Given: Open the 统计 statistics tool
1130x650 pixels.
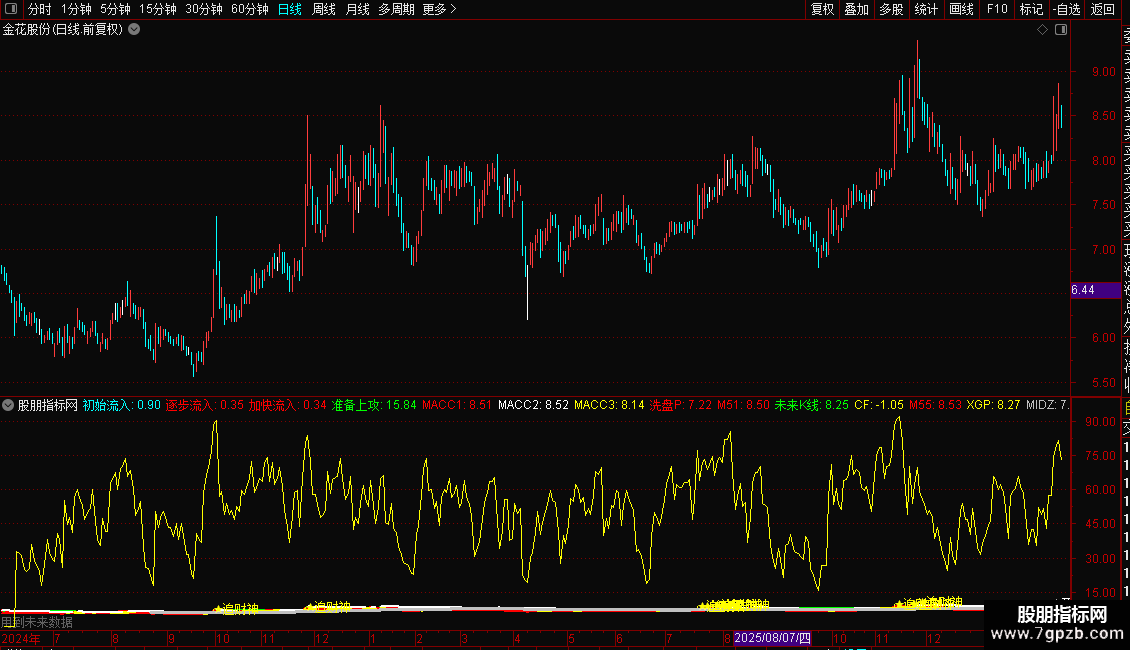Looking at the screenshot, I should [x=926, y=9].
